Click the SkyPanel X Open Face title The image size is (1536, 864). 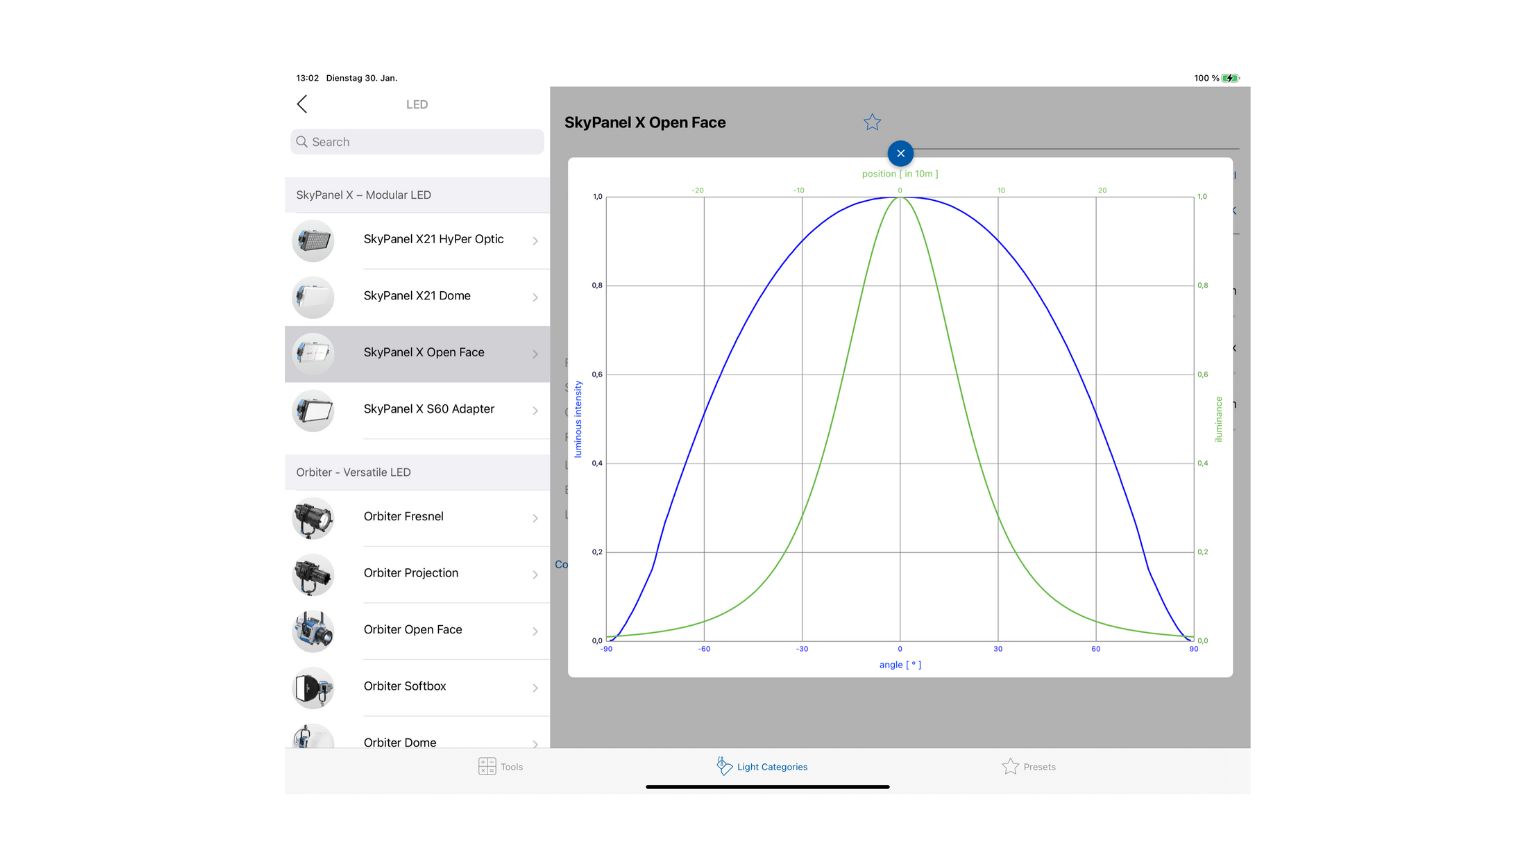pos(645,123)
